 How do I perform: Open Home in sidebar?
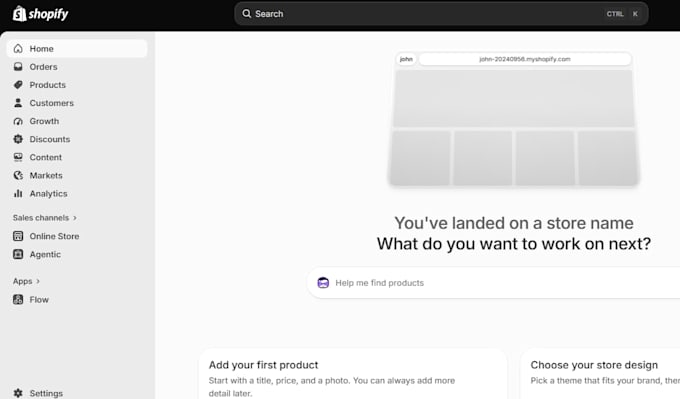point(77,49)
